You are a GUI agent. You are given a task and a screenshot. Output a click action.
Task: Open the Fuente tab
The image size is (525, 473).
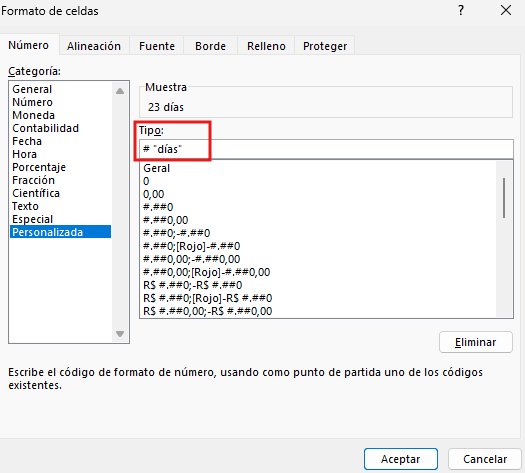point(157,46)
